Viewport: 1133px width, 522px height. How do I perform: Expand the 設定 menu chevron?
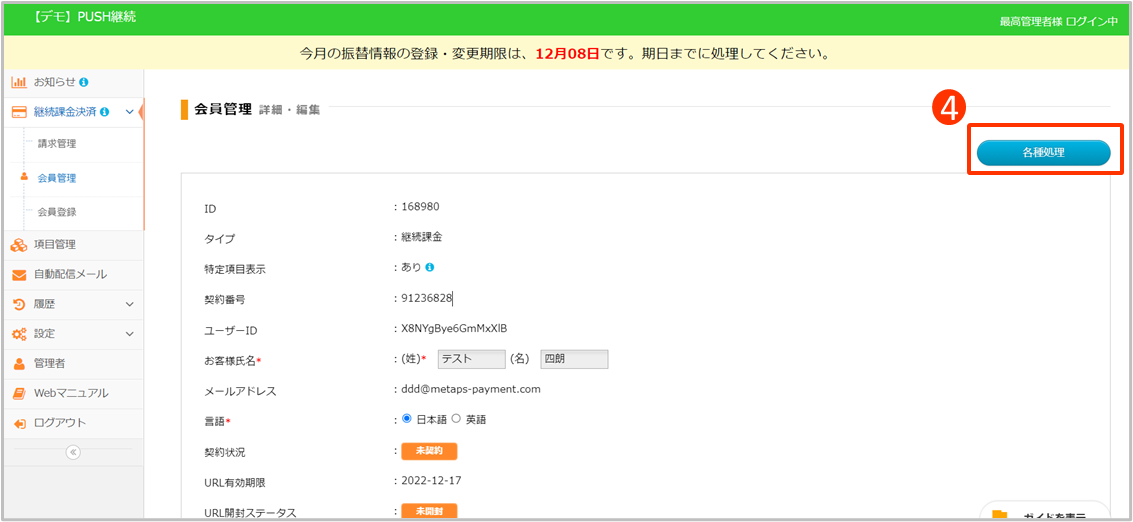coord(129,334)
